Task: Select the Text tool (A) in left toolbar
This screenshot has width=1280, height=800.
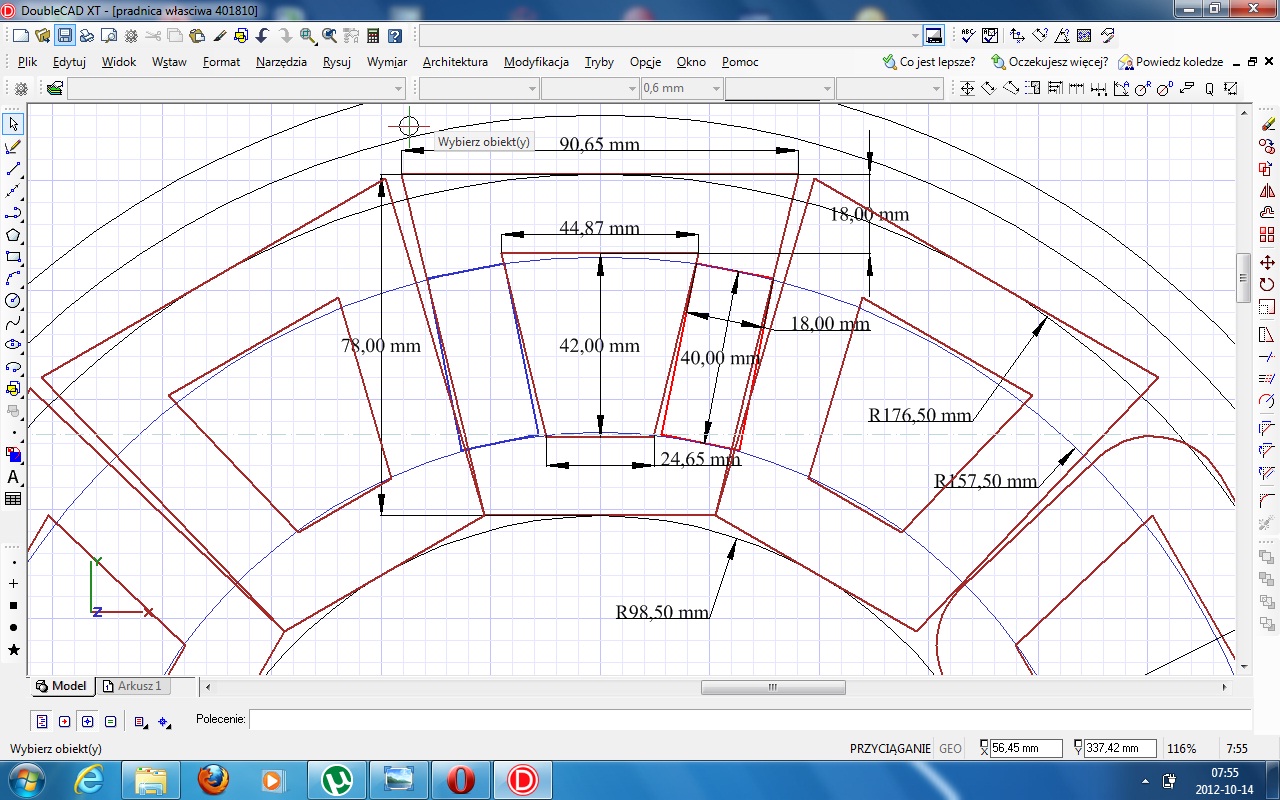Action: coord(13,477)
